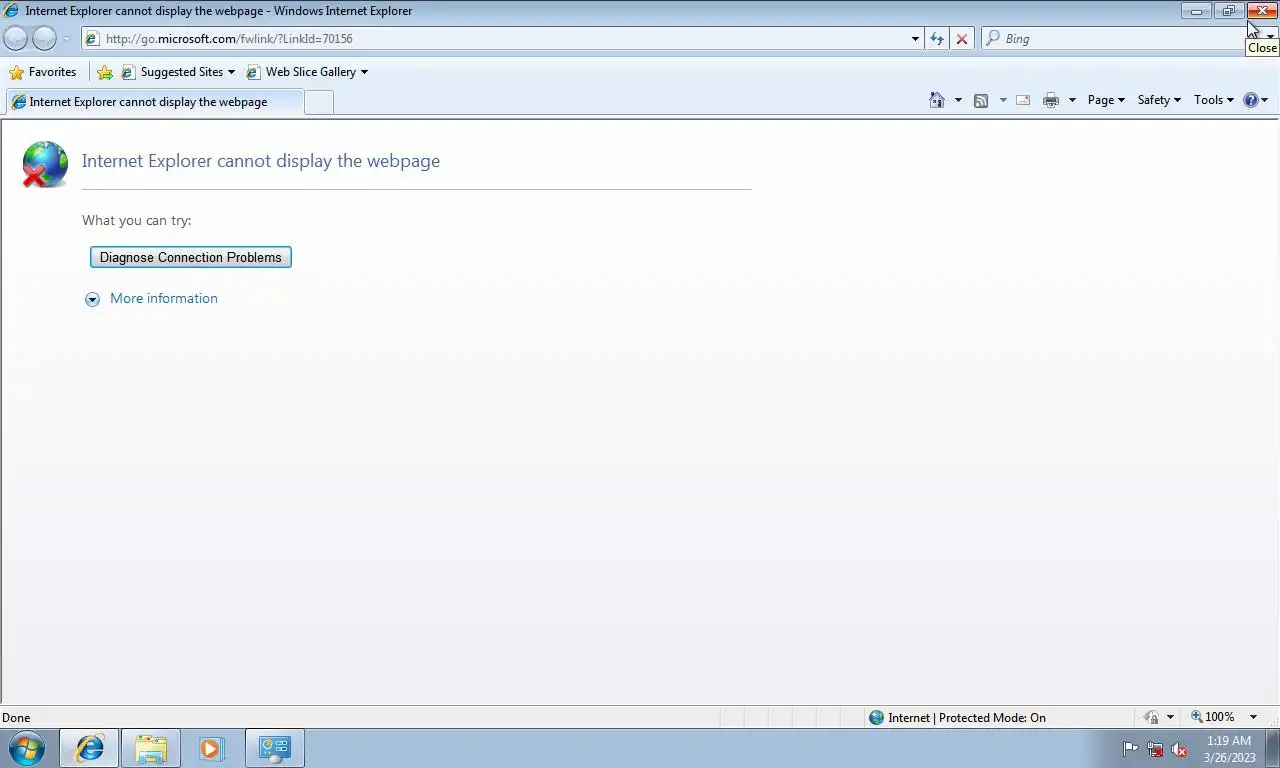Click the magnifier Search icon
This screenshot has height=768, width=1280.
click(x=993, y=39)
